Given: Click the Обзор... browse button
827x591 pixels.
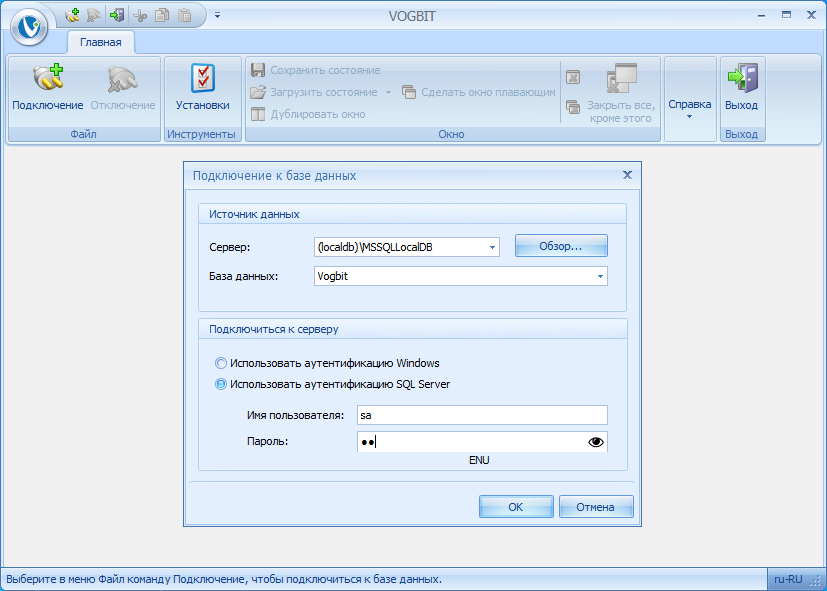Looking at the screenshot, I should (561, 246).
